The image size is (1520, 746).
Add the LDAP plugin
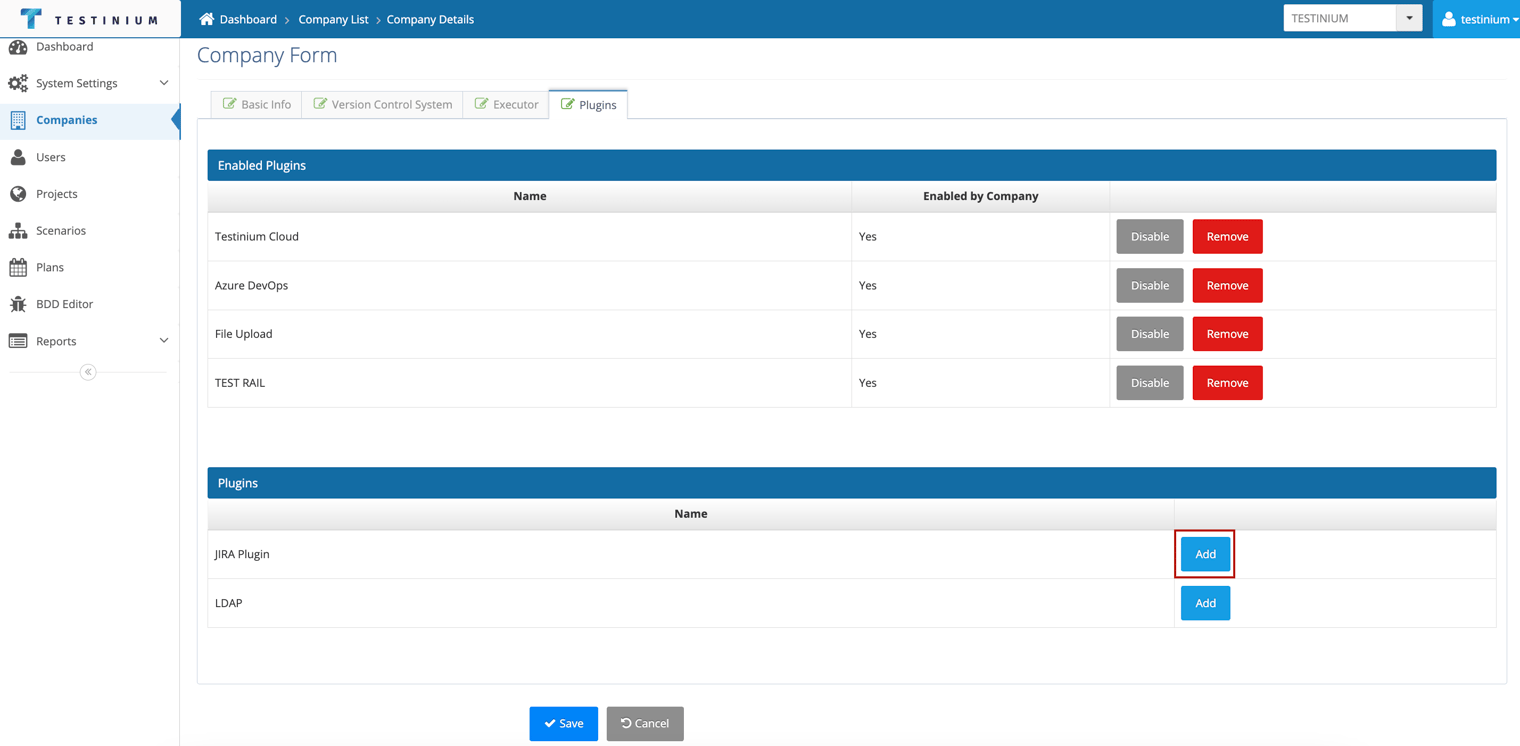pyautogui.click(x=1205, y=603)
